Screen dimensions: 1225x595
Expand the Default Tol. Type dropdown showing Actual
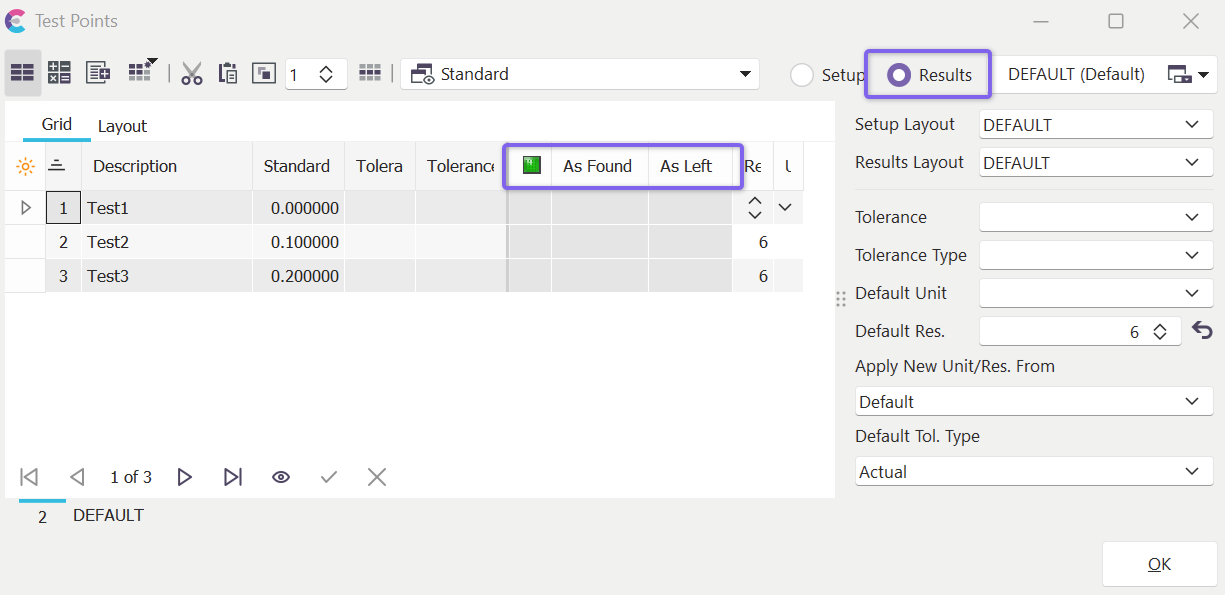1029,472
